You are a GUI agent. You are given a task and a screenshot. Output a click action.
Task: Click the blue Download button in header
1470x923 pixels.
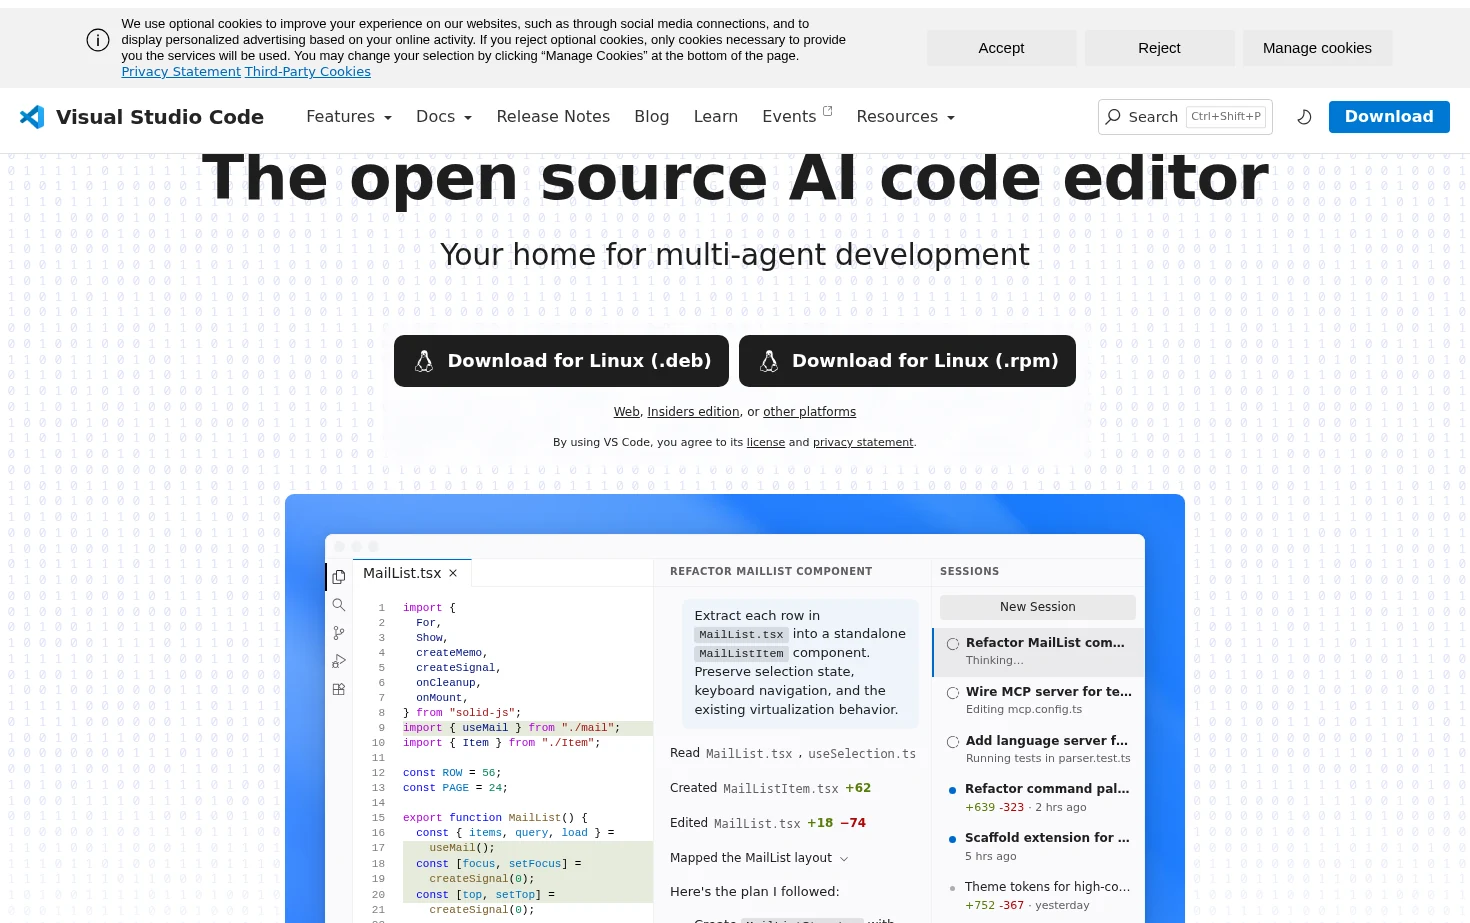[1389, 117]
